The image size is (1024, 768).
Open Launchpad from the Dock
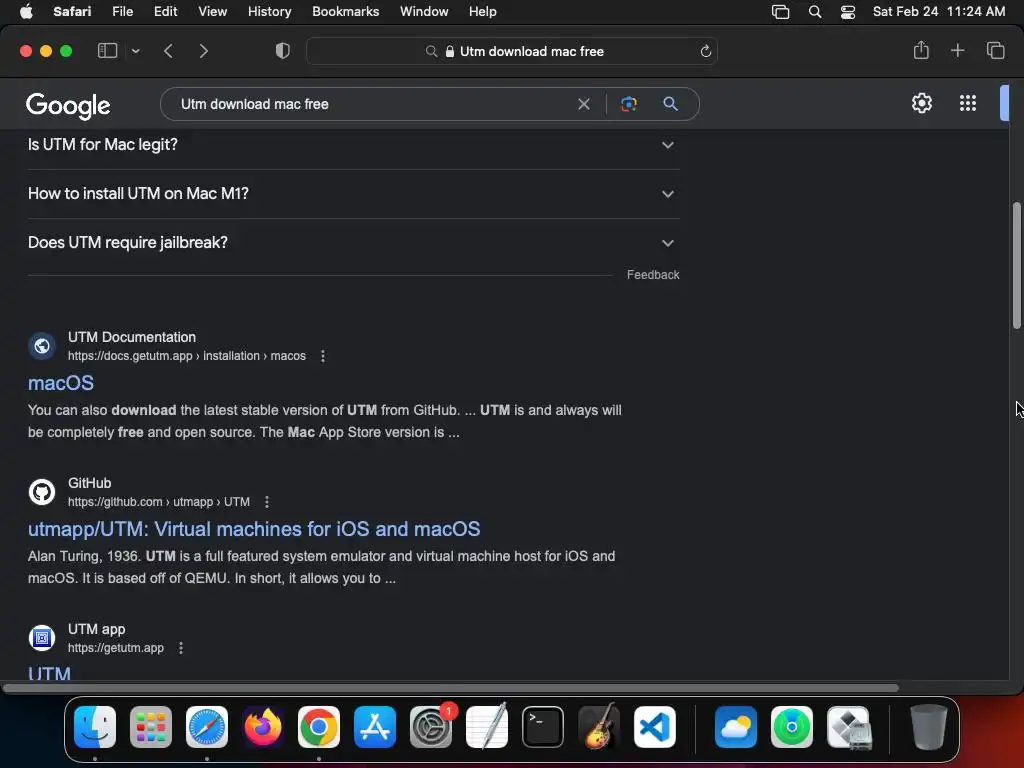(151, 727)
